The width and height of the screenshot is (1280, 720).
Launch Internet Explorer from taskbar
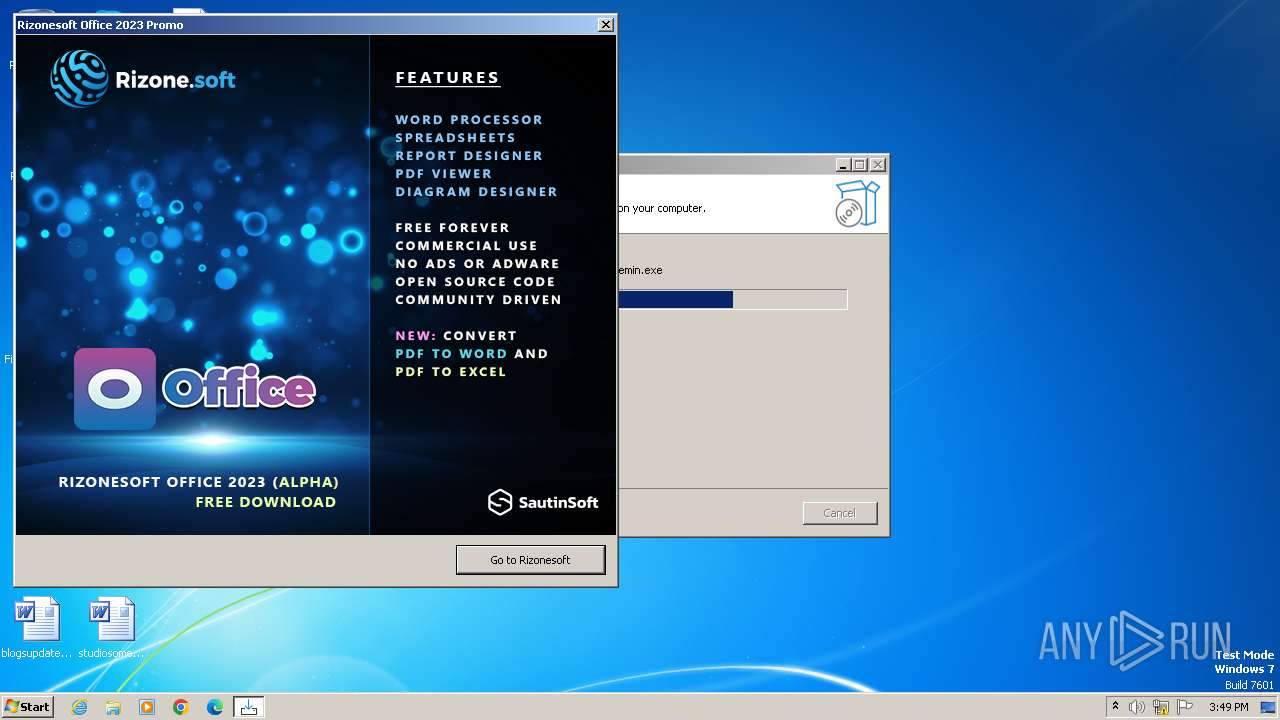point(79,707)
